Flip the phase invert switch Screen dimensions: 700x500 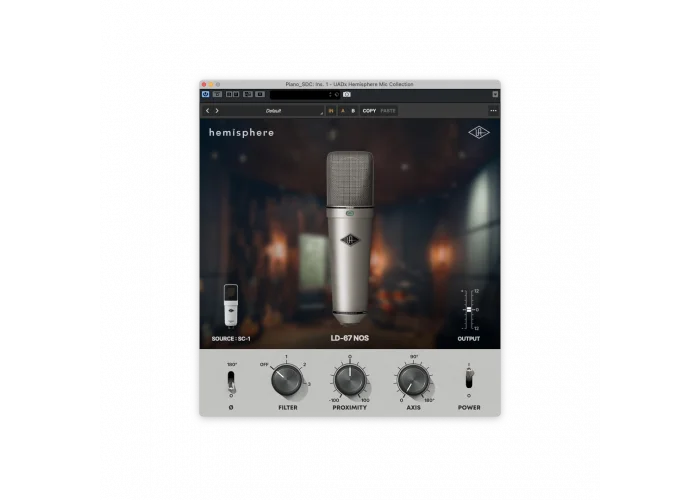coord(231,382)
